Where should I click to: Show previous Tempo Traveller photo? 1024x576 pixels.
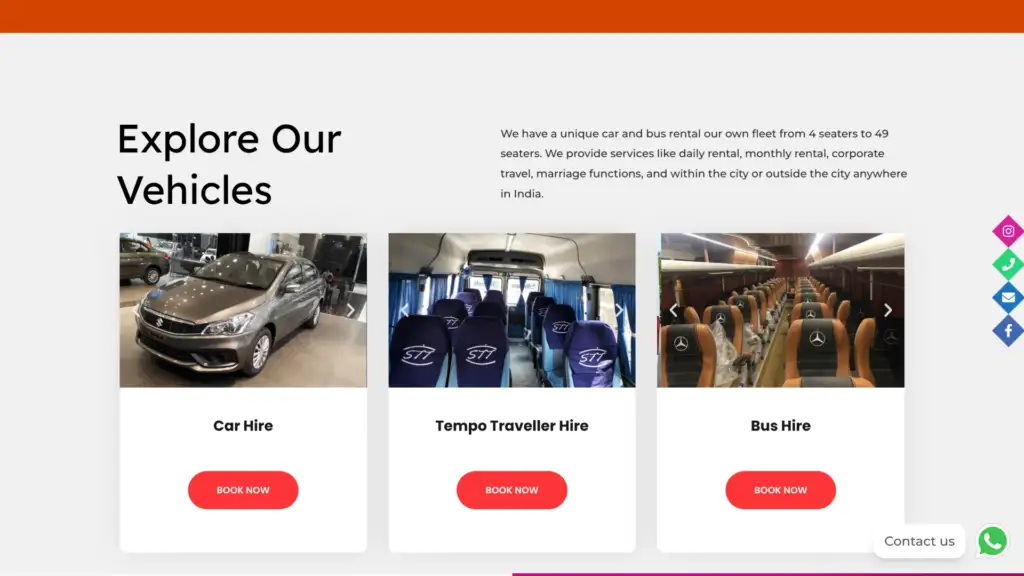pyautogui.click(x=404, y=310)
